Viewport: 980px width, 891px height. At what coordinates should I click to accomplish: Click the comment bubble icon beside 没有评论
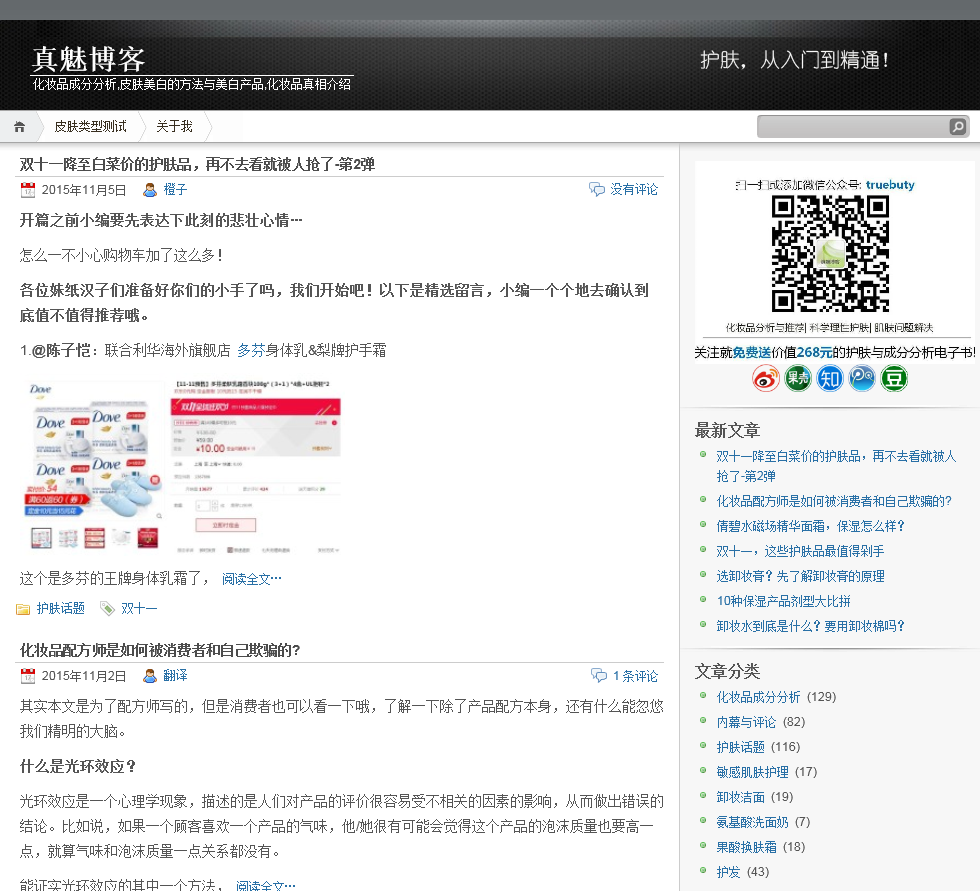pos(597,189)
